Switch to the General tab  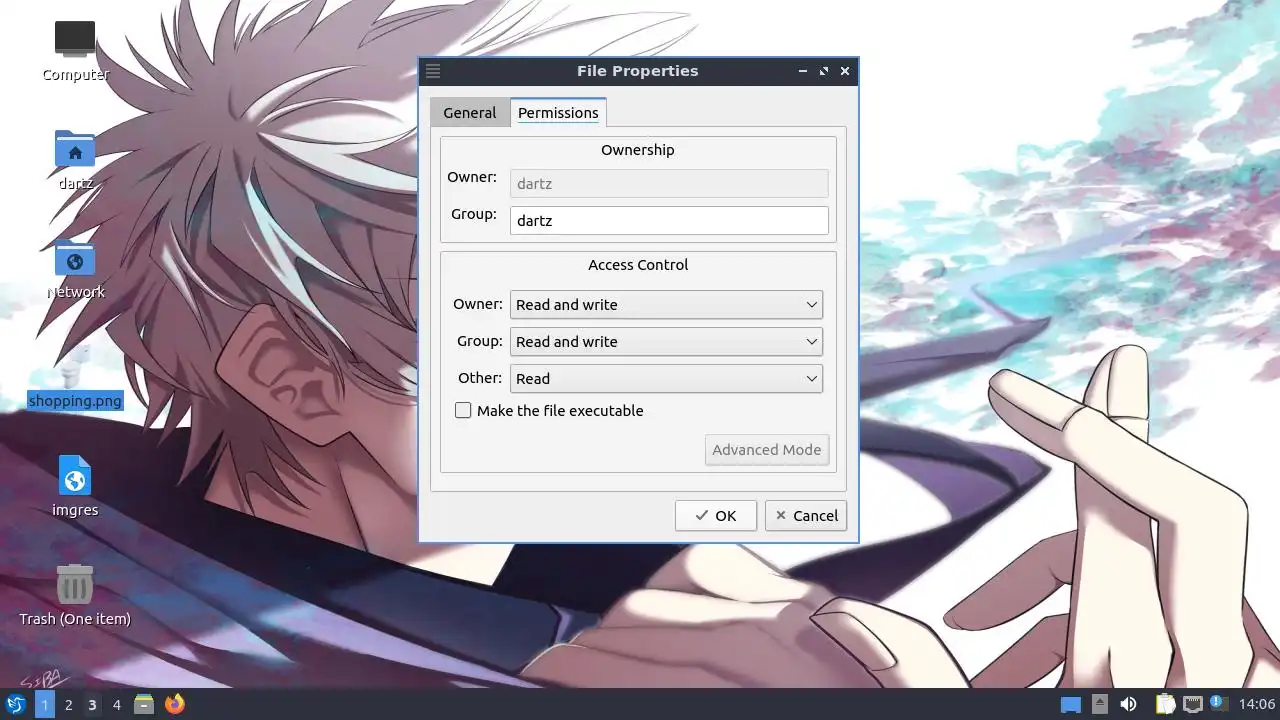(470, 113)
